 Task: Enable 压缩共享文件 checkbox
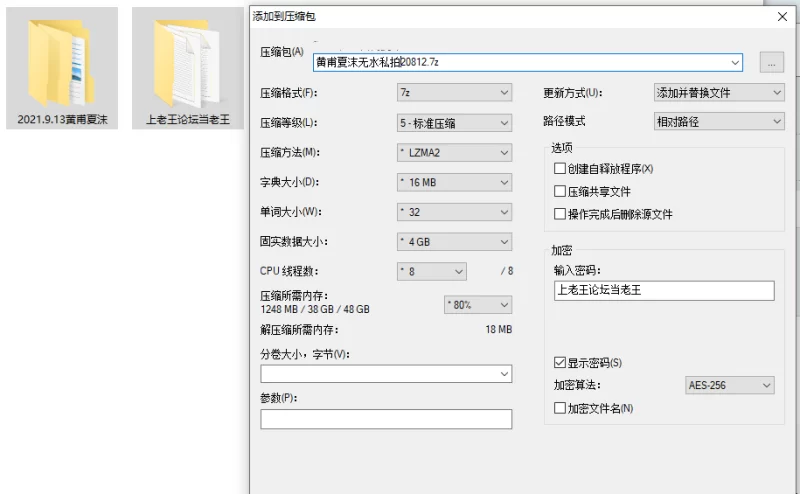560,191
